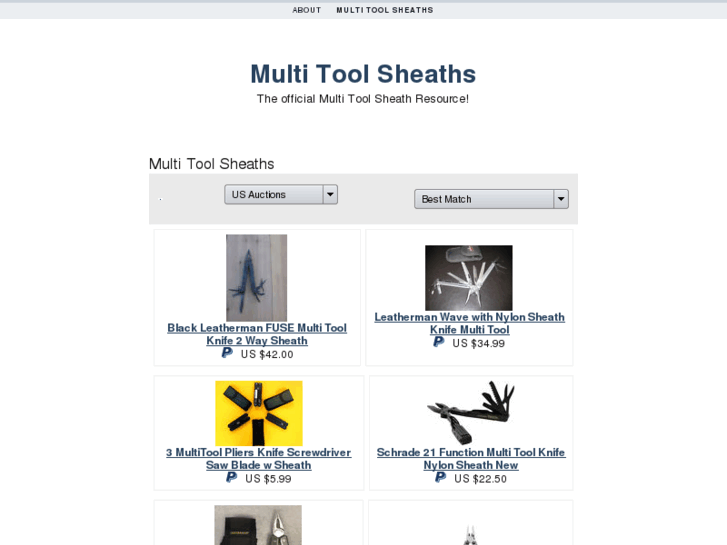Click the tagline 'The official Multi Tool Sheath Resource!'
This screenshot has width=727, height=545.
(x=363, y=99)
